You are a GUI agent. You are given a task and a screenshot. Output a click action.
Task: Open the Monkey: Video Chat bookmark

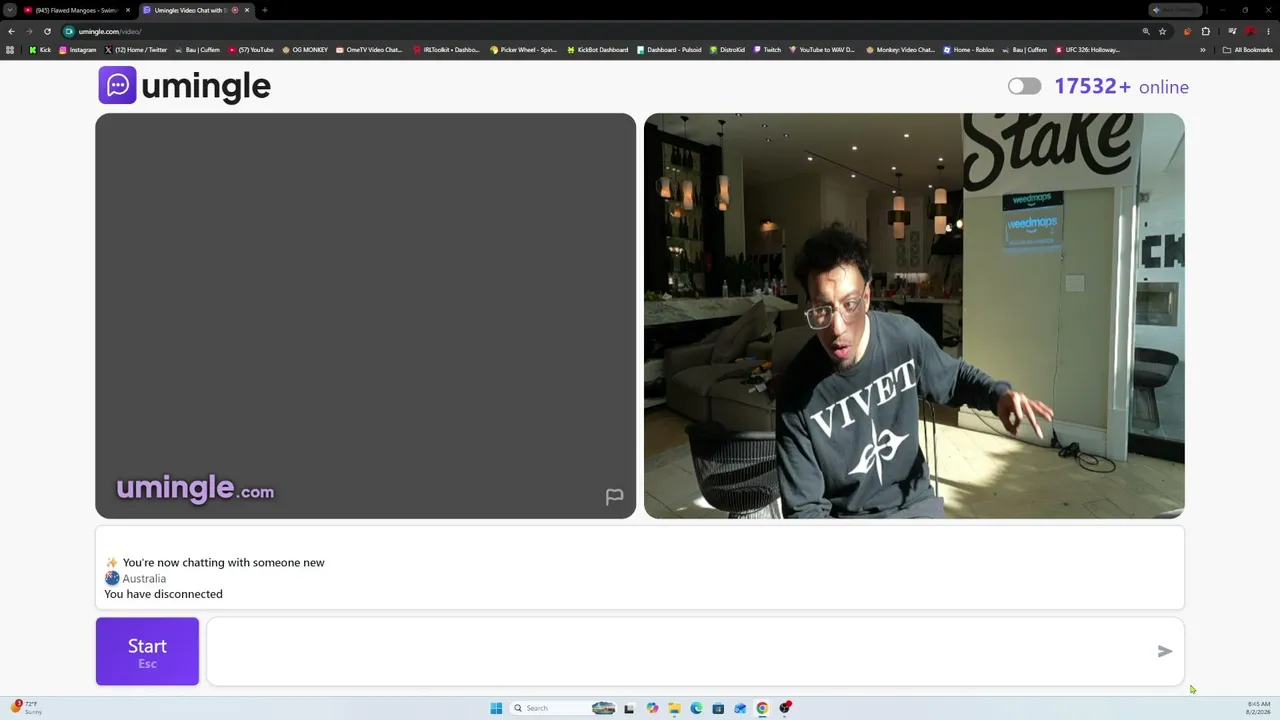pos(900,50)
